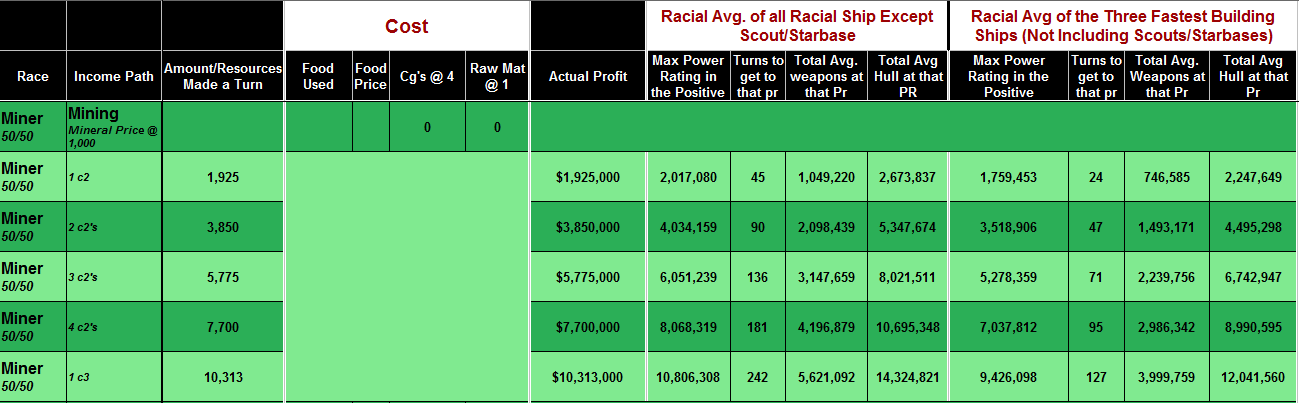Click the cell showing amount 7,700
Screen dimensions: 1299x403
pos(223,327)
